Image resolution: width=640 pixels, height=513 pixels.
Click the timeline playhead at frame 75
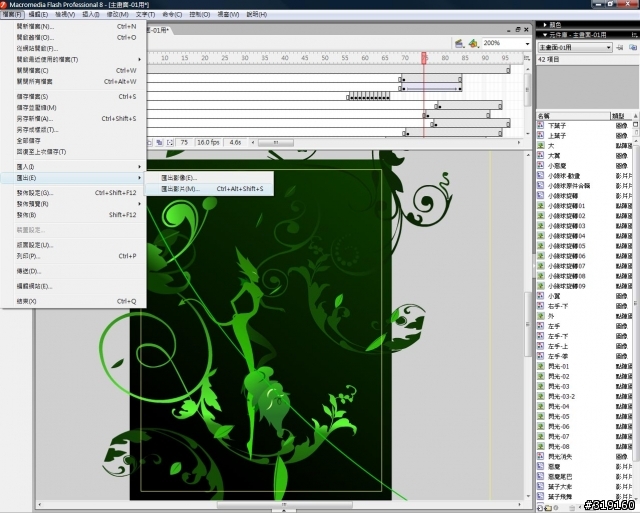(424, 58)
